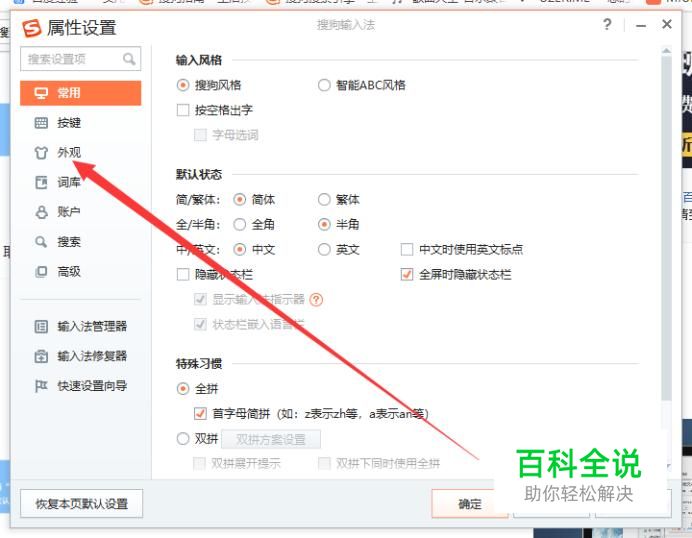The image size is (692, 538).
Task: Click the 搜索 magnifier icon in sidebar
Action: point(41,242)
